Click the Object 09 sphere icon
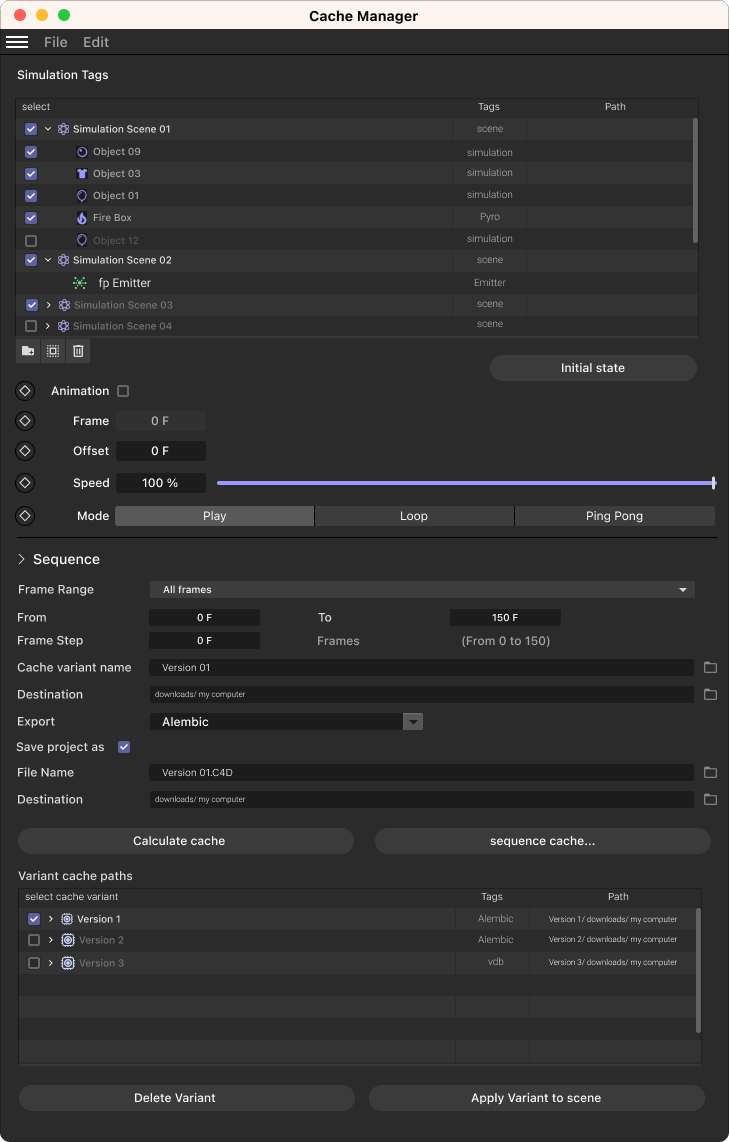The width and height of the screenshot is (729, 1142). click(82, 151)
